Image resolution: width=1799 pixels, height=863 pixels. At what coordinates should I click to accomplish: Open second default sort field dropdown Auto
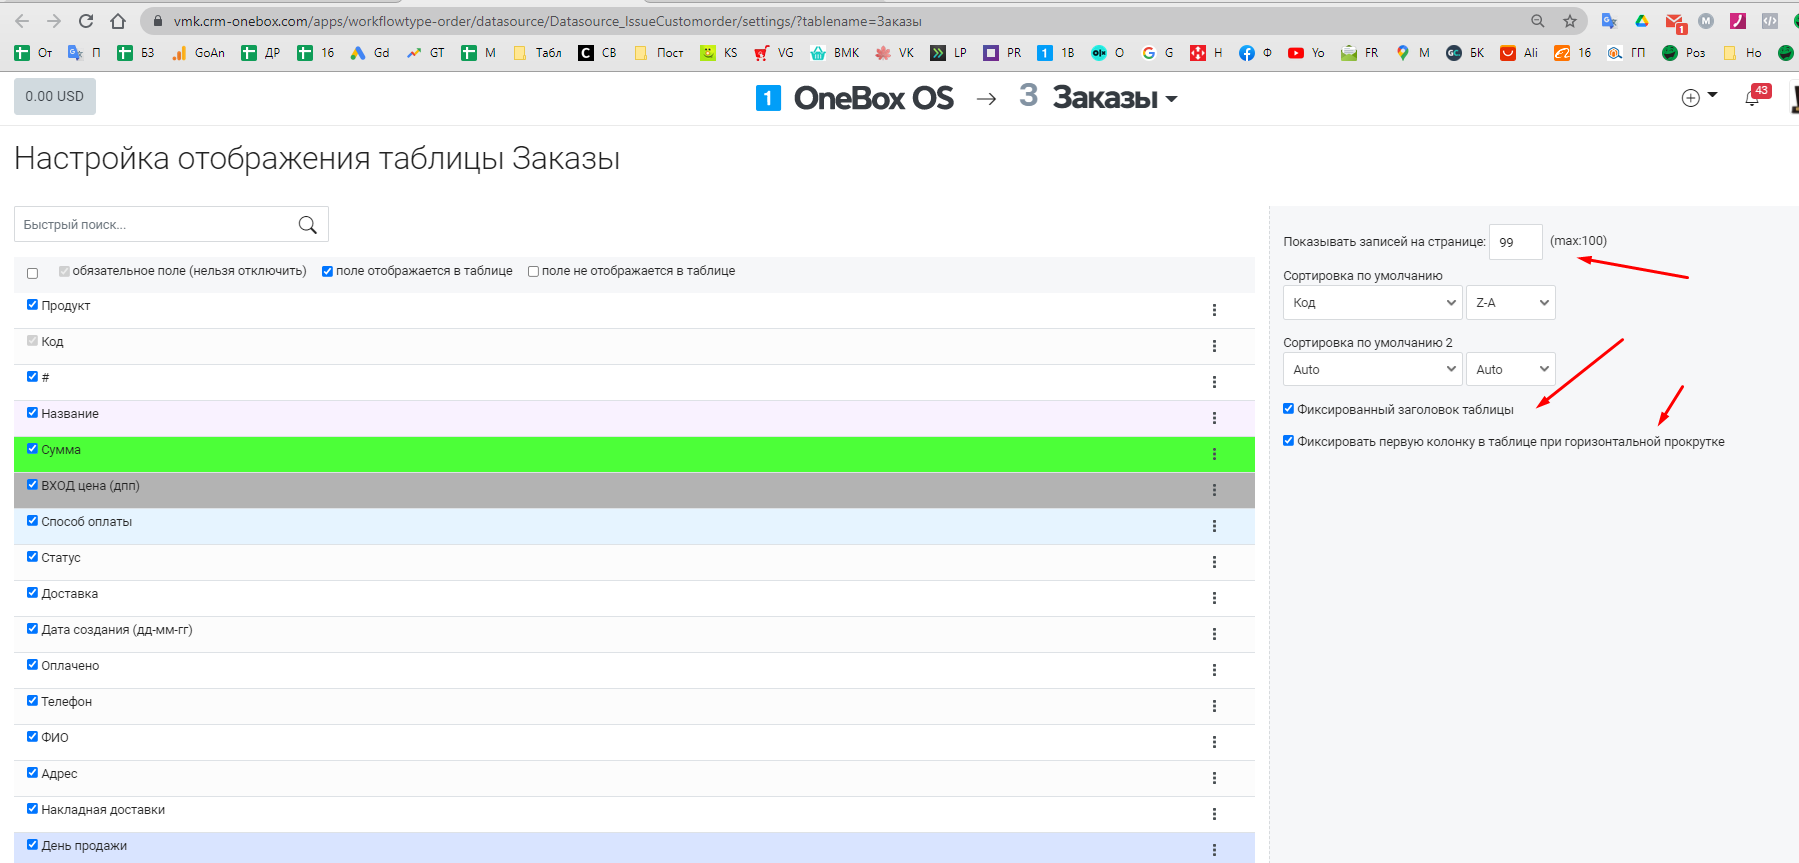(x=1373, y=370)
